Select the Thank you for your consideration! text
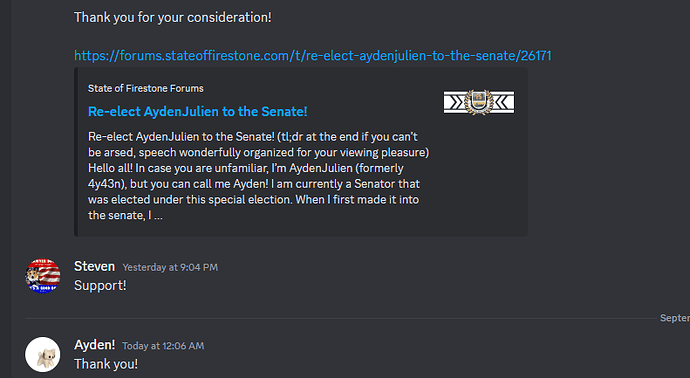 [x=172, y=17]
